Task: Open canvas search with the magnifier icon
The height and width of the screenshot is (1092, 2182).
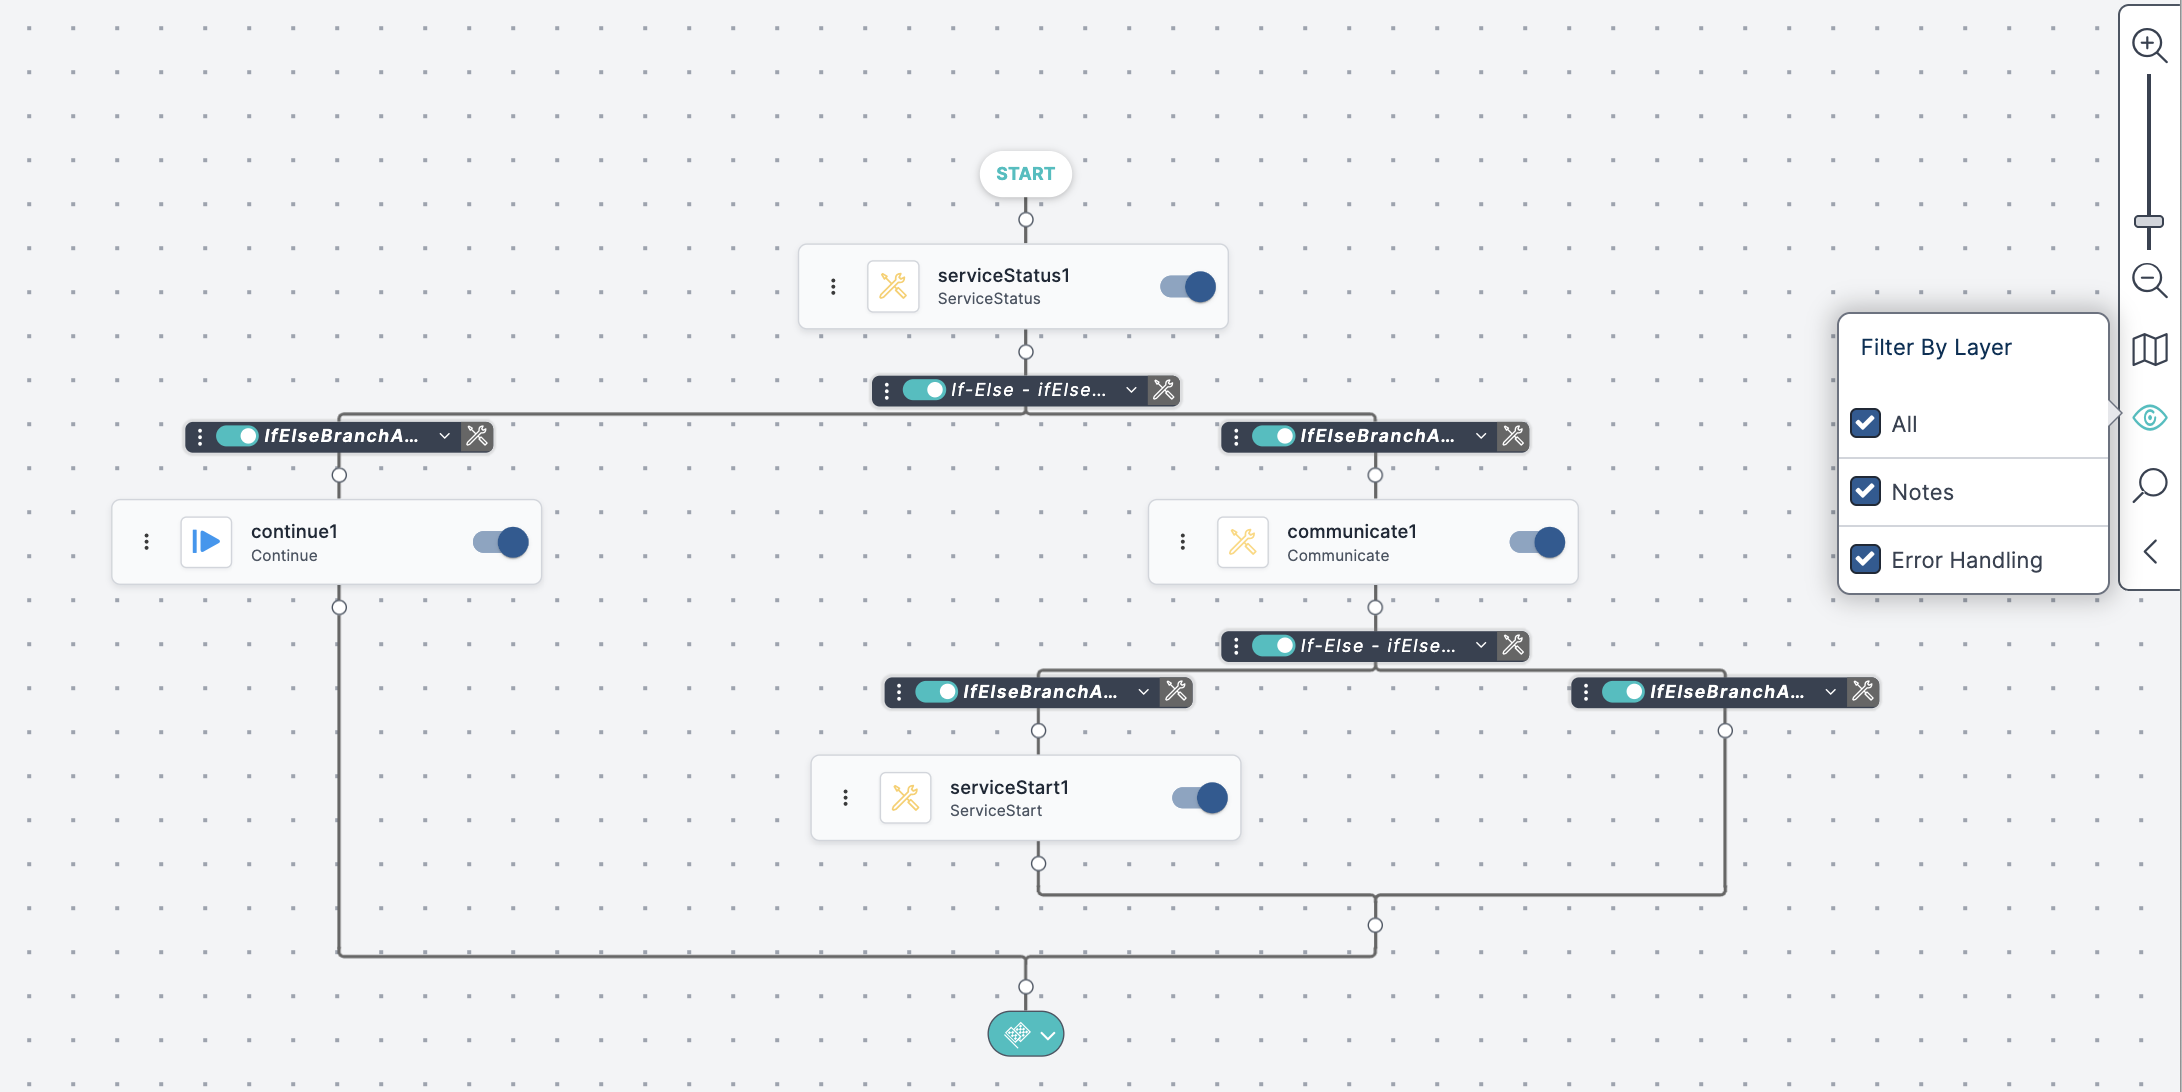Action: 2149,485
